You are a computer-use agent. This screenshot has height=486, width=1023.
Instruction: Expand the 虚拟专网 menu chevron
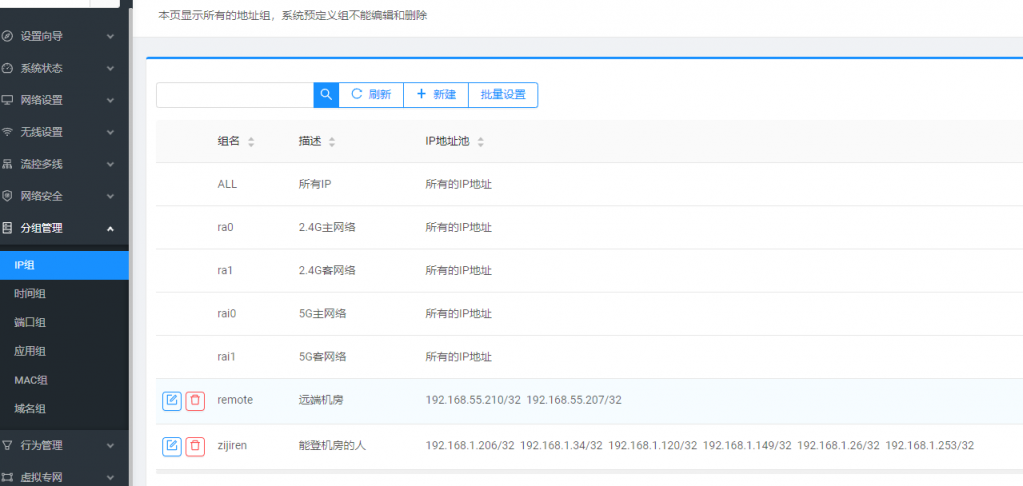click(110, 478)
